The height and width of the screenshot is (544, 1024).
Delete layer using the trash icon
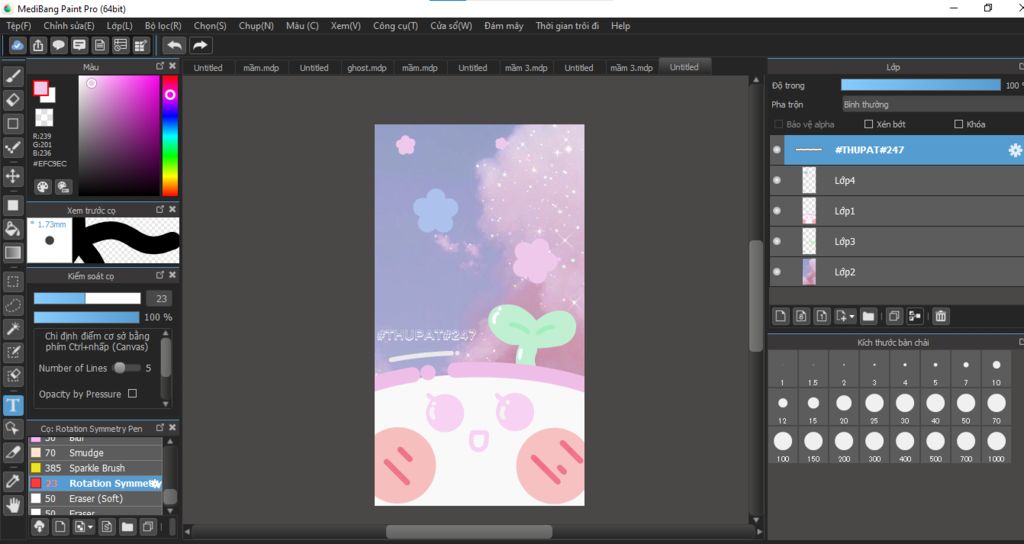pos(940,316)
